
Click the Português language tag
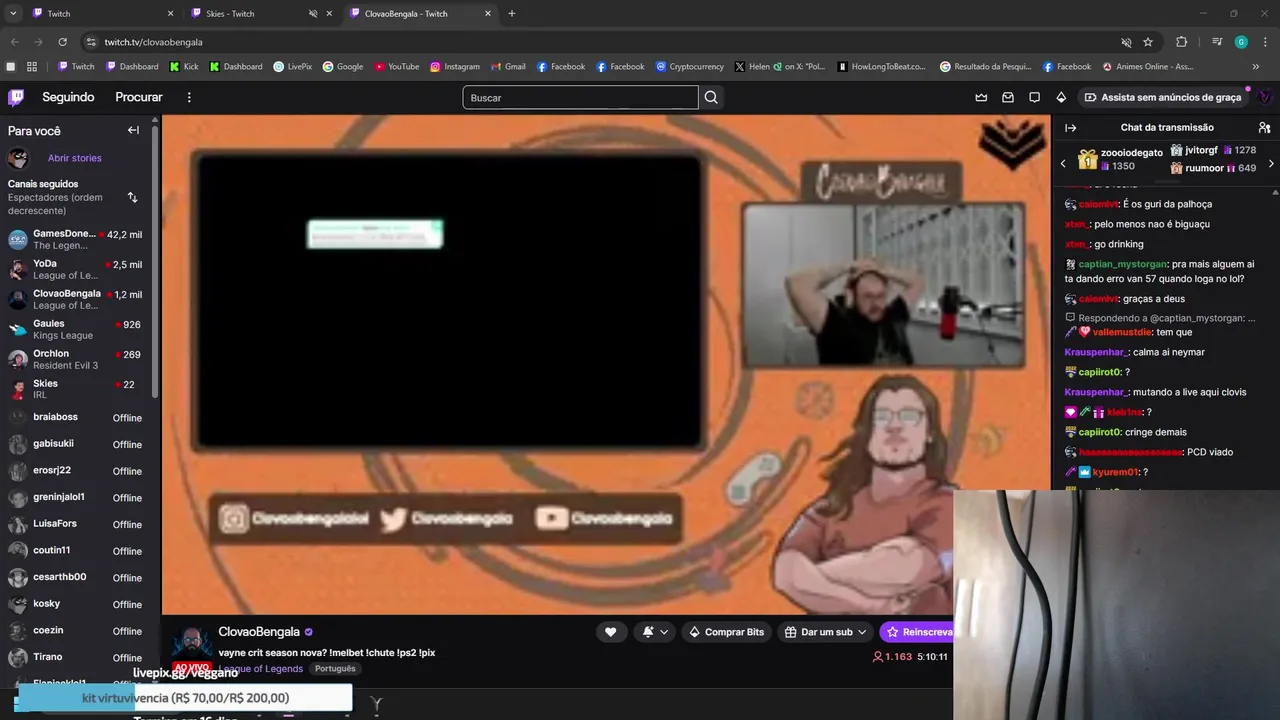tap(335, 669)
